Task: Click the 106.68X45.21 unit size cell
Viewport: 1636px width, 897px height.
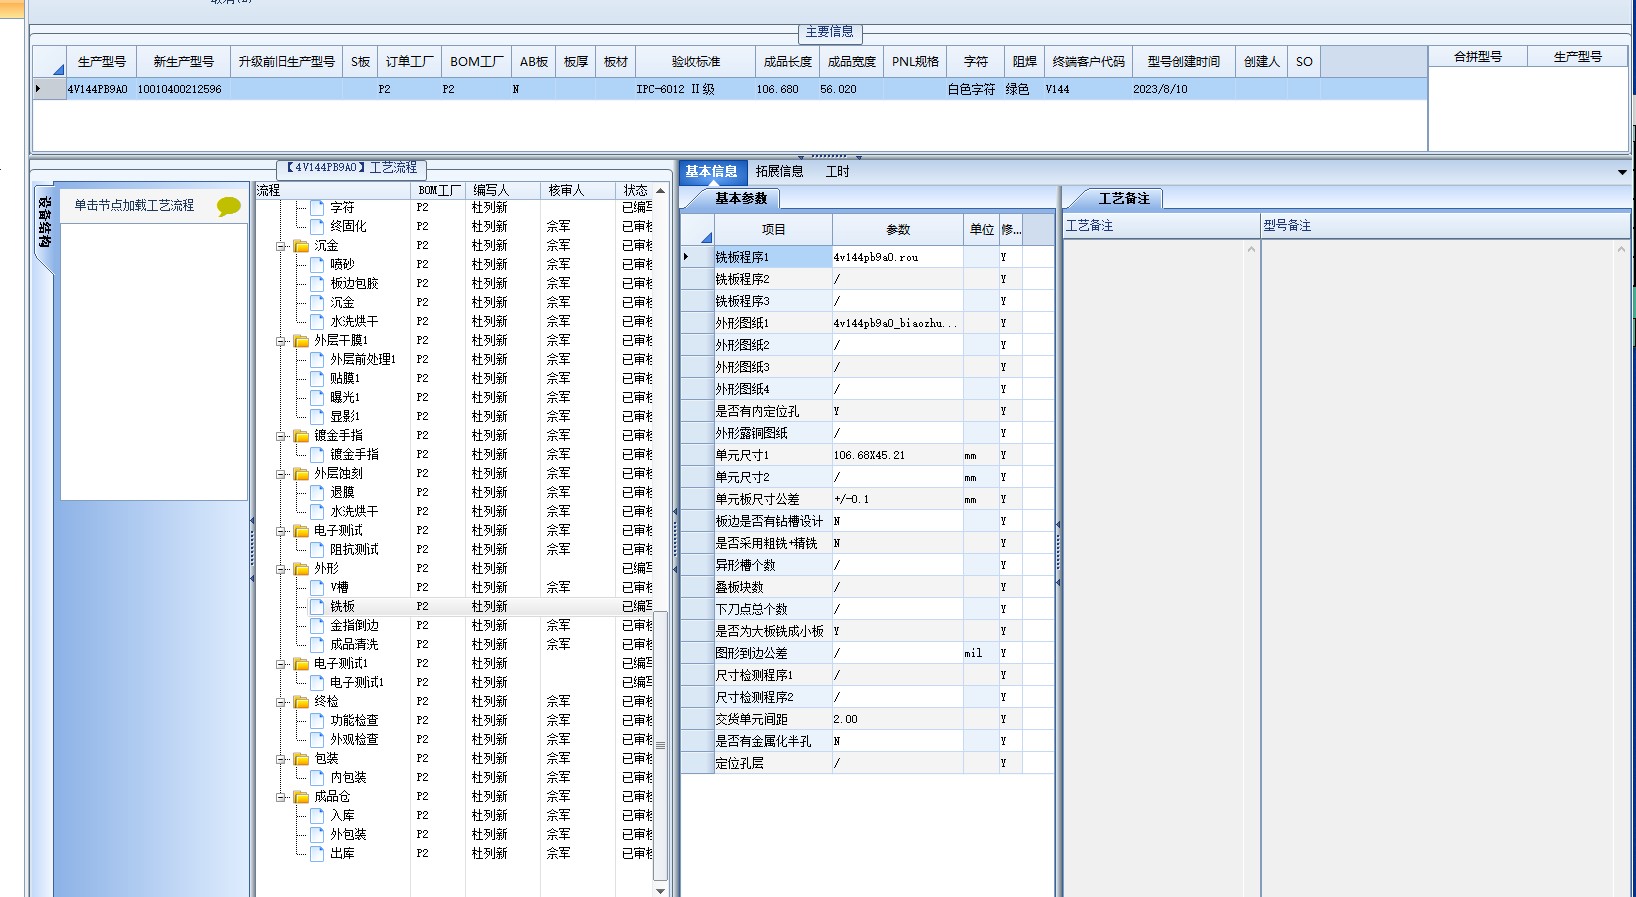Action: (x=898, y=455)
